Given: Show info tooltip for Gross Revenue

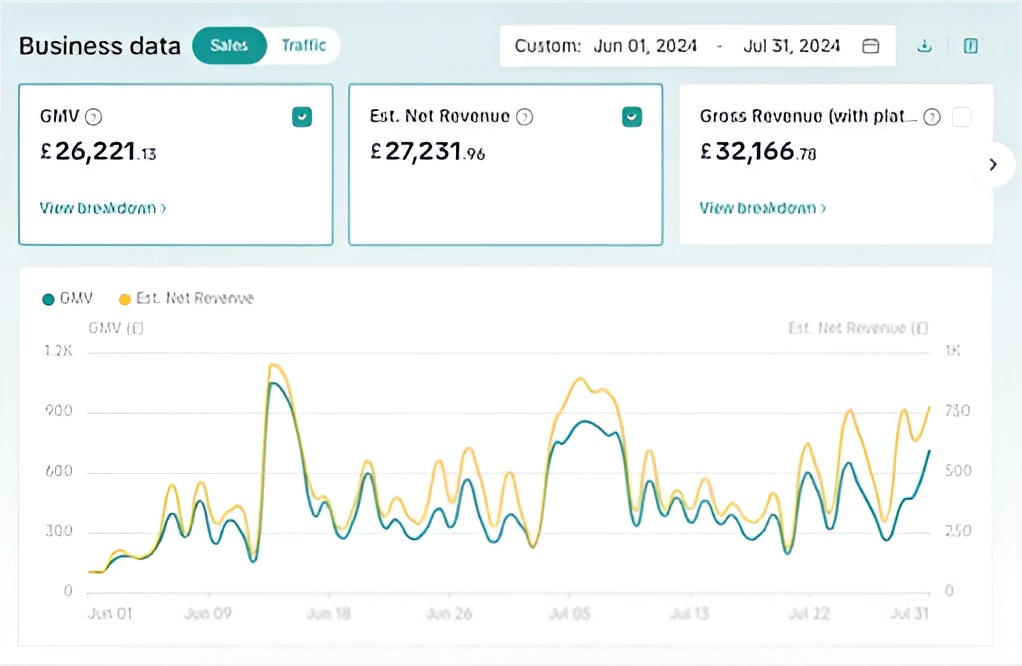Looking at the screenshot, I should pyautogui.click(x=932, y=117).
